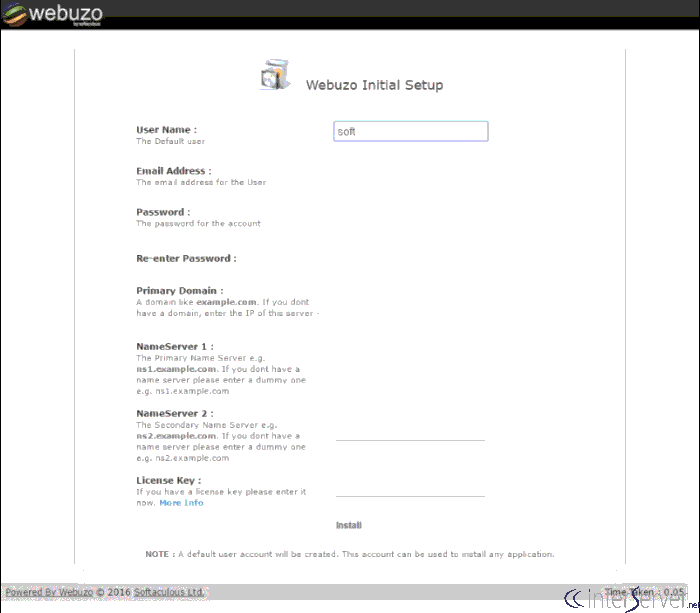Focus the User Name input field
The height and width of the screenshot is (613, 700).
click(411, 131)
